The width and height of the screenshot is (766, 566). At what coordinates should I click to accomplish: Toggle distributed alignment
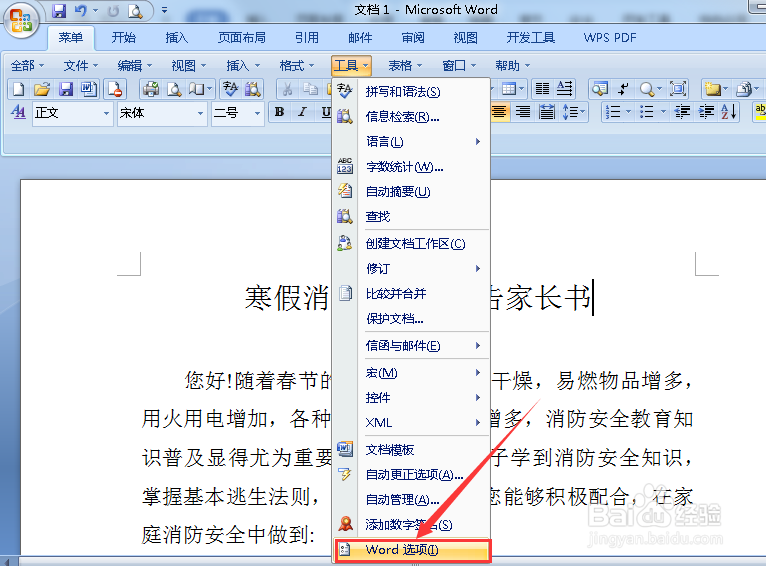547,112
